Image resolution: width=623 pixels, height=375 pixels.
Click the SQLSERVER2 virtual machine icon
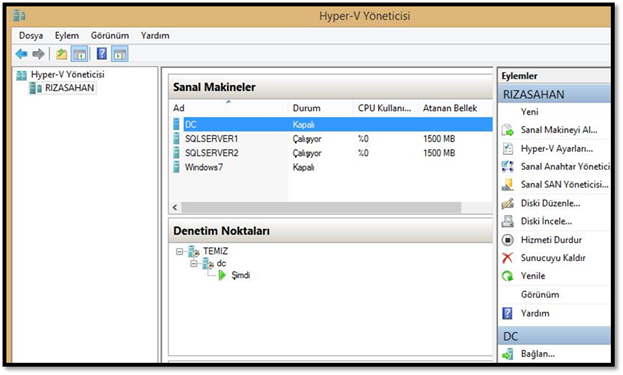pyautogui.click(x=176, y=153)
